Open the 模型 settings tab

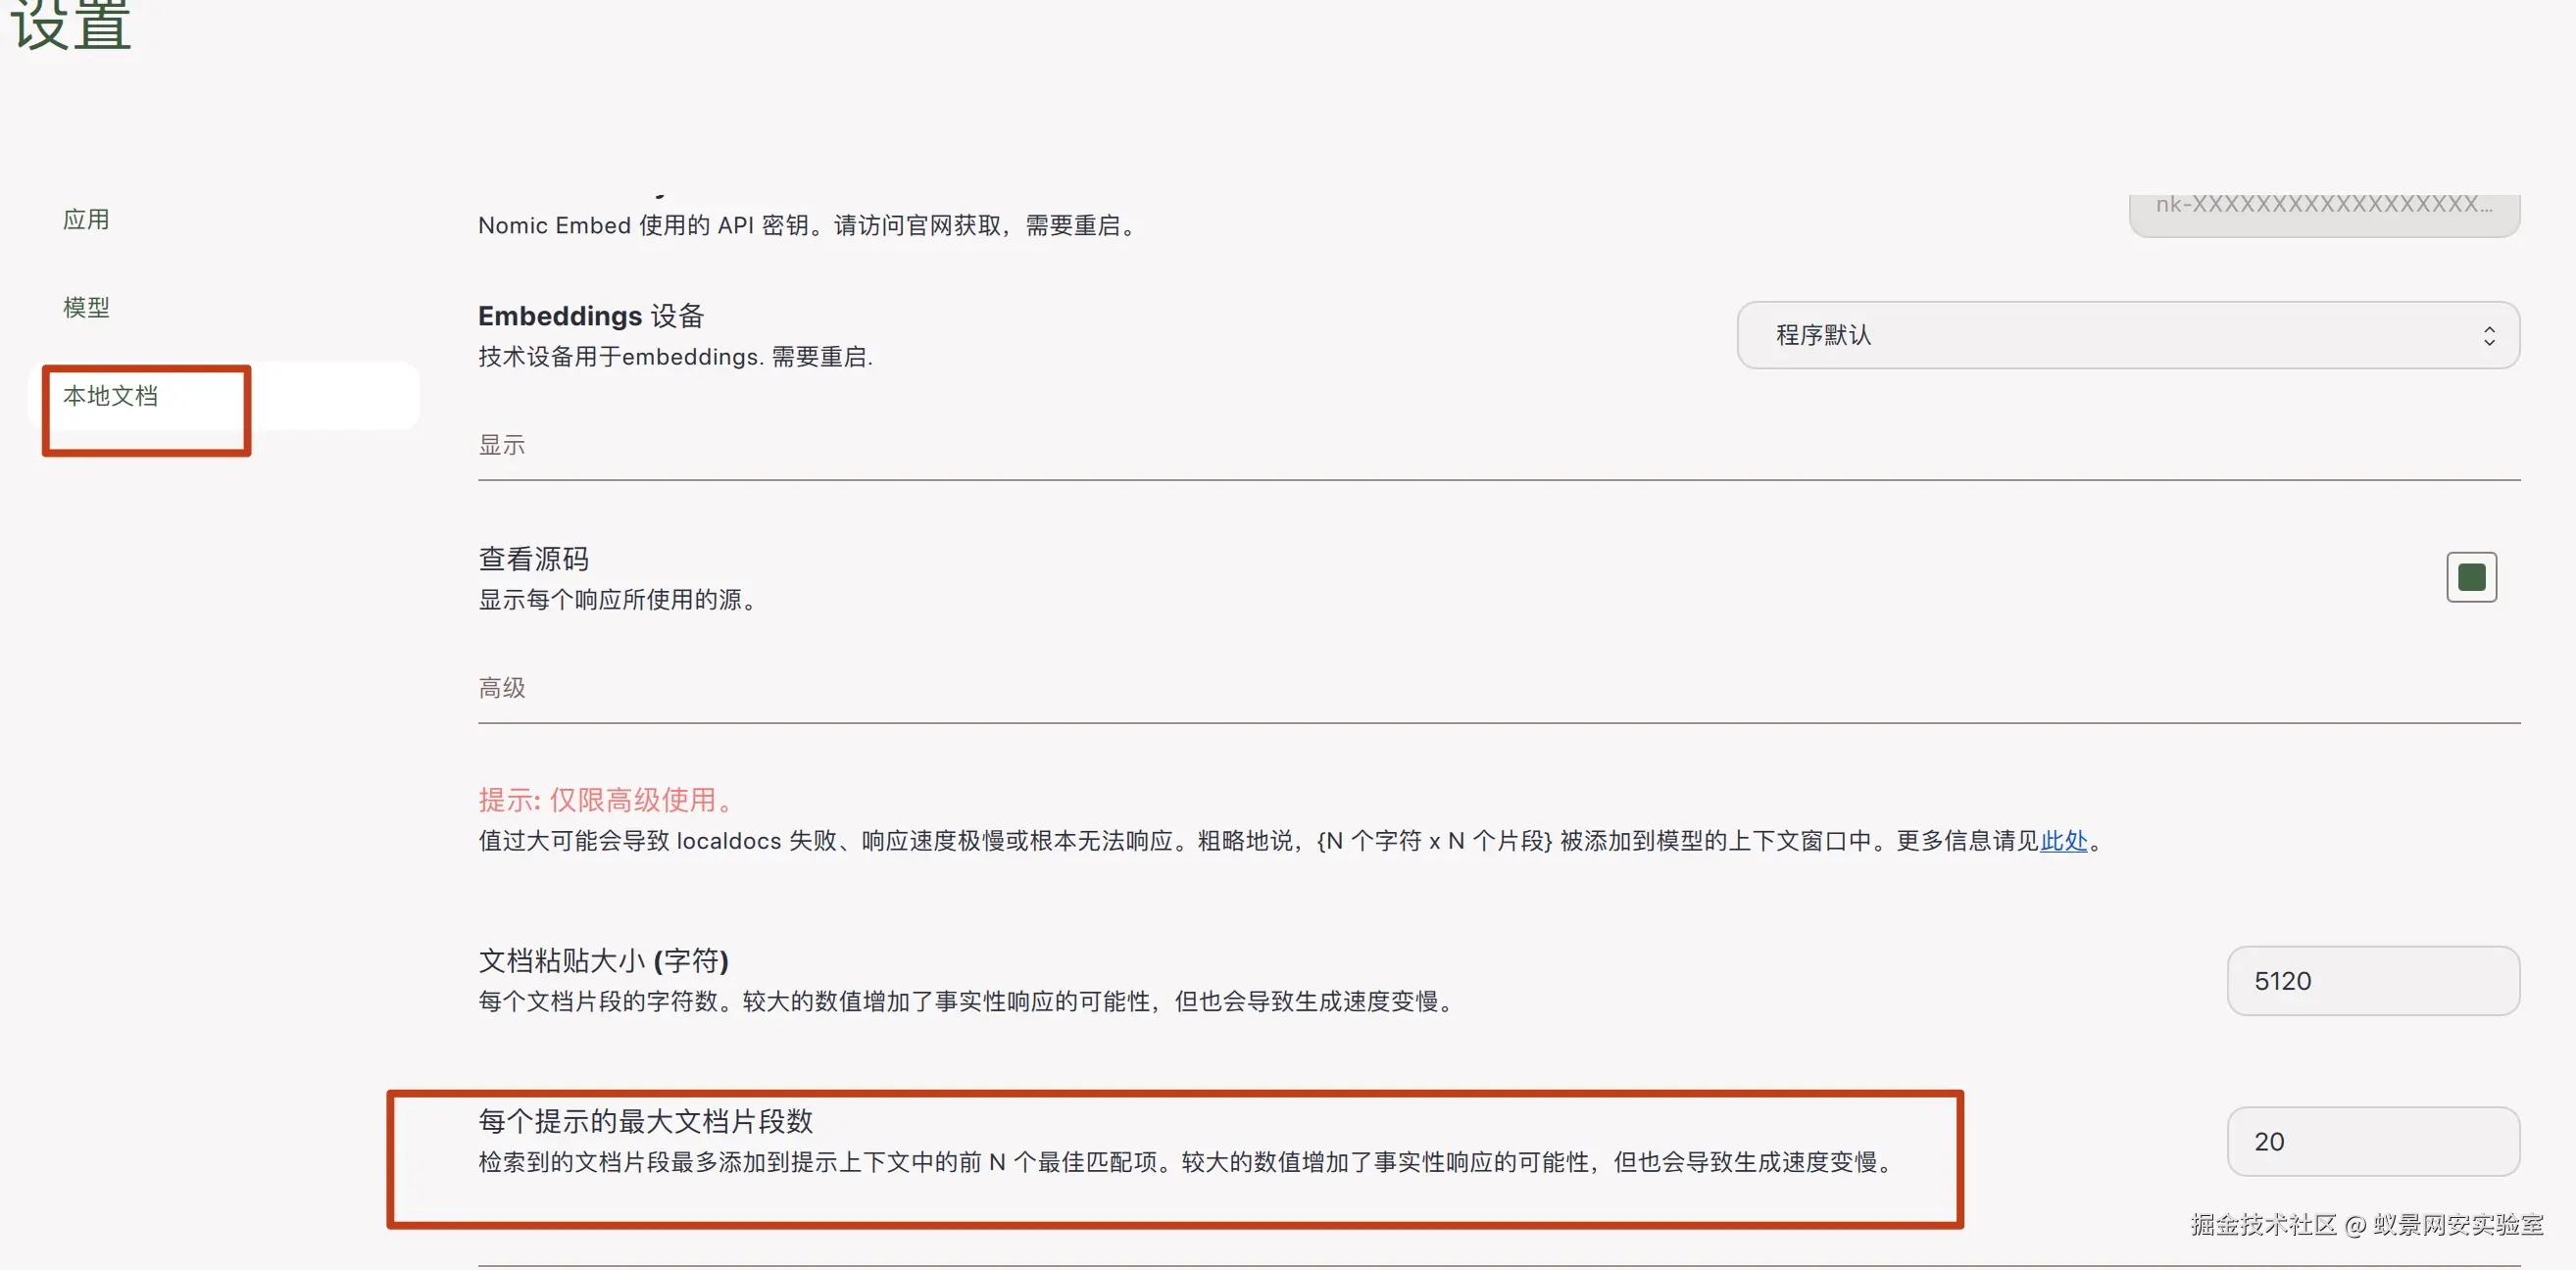[x=86, y=307]
